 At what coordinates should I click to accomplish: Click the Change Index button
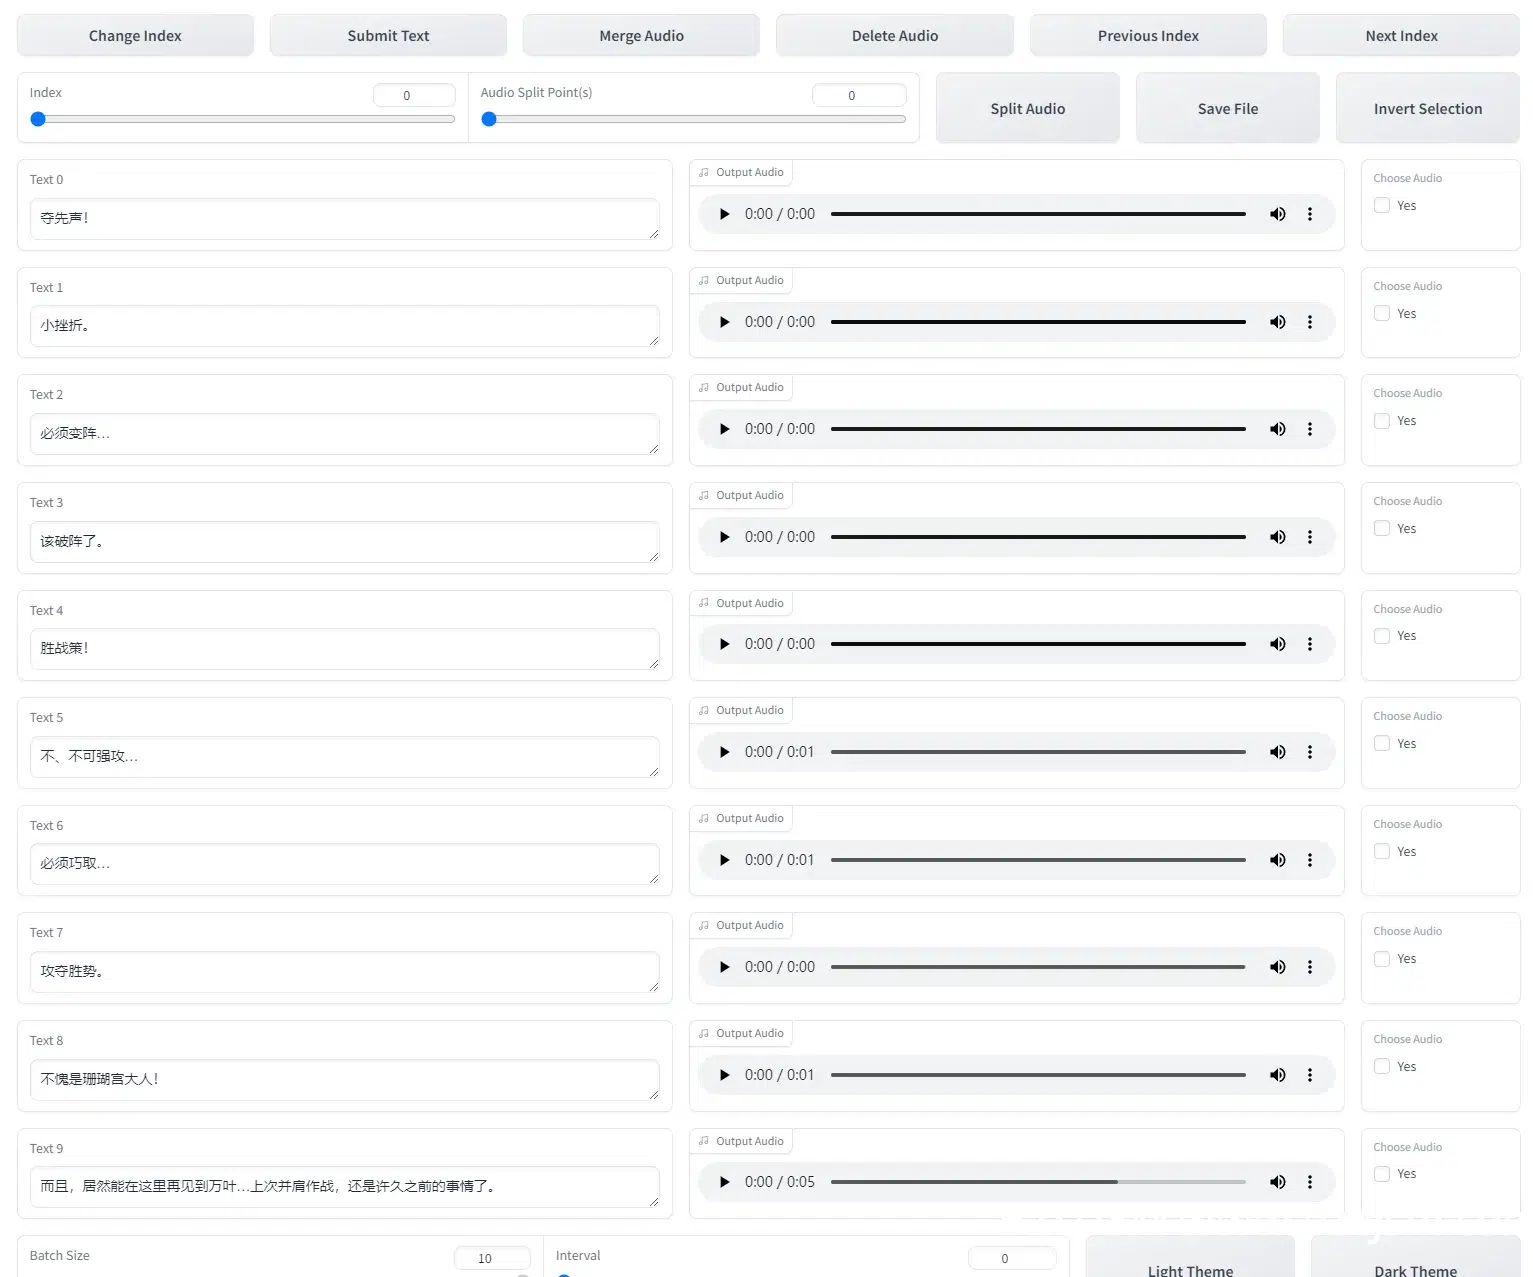[135, 36]
